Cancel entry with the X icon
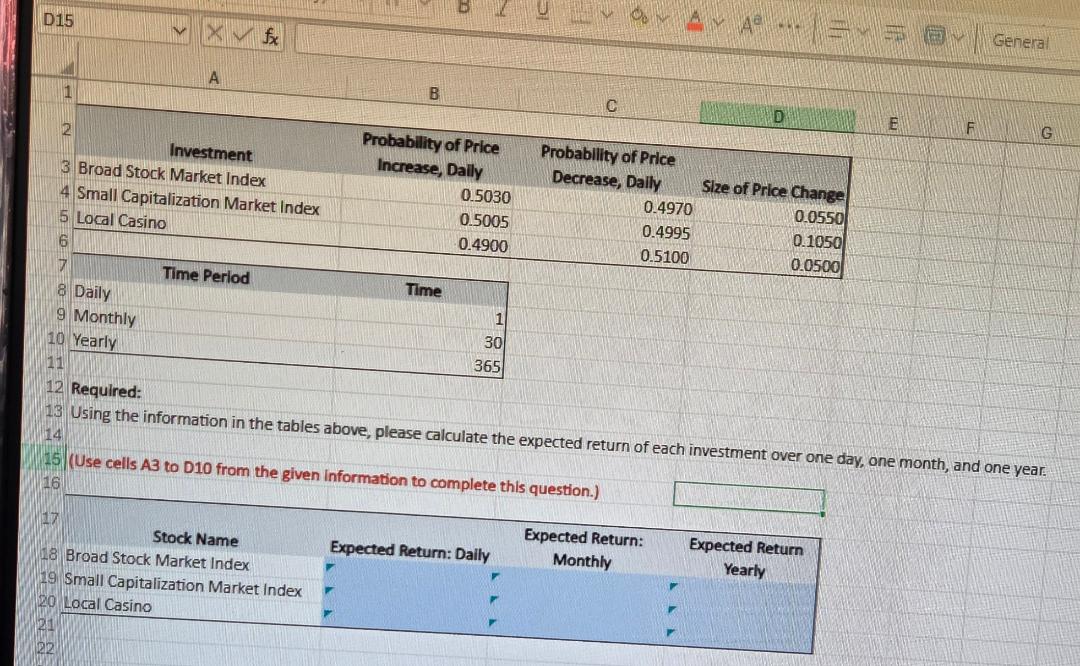Screen dimensions: 1080x666 coord(214,31)
